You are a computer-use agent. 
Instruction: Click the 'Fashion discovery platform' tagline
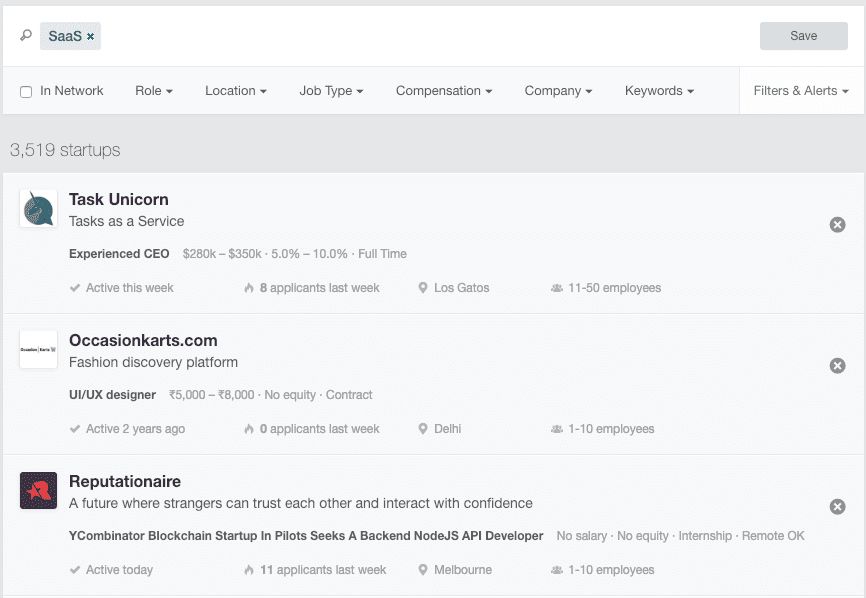154,362
